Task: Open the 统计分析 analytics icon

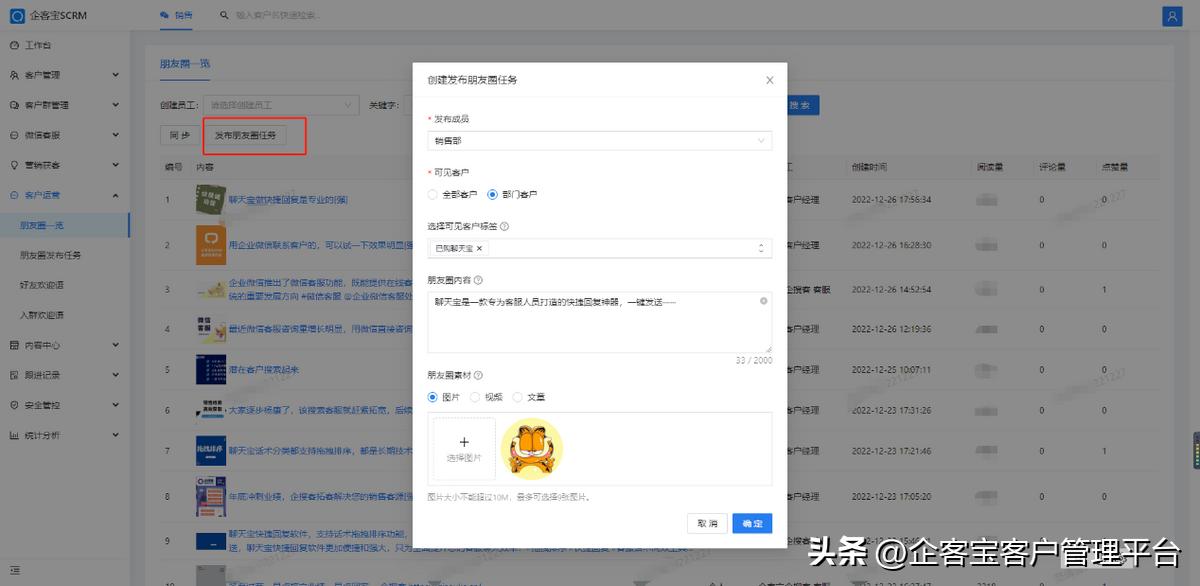Action: (16, 435)
